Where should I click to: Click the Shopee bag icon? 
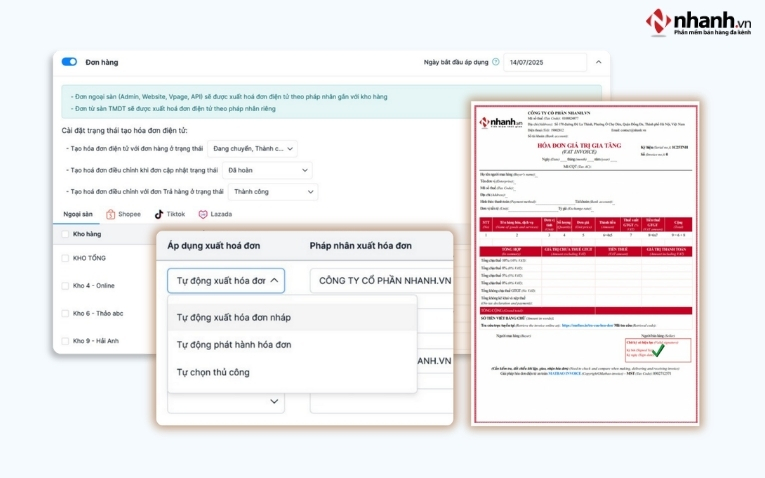pos(111,214)
